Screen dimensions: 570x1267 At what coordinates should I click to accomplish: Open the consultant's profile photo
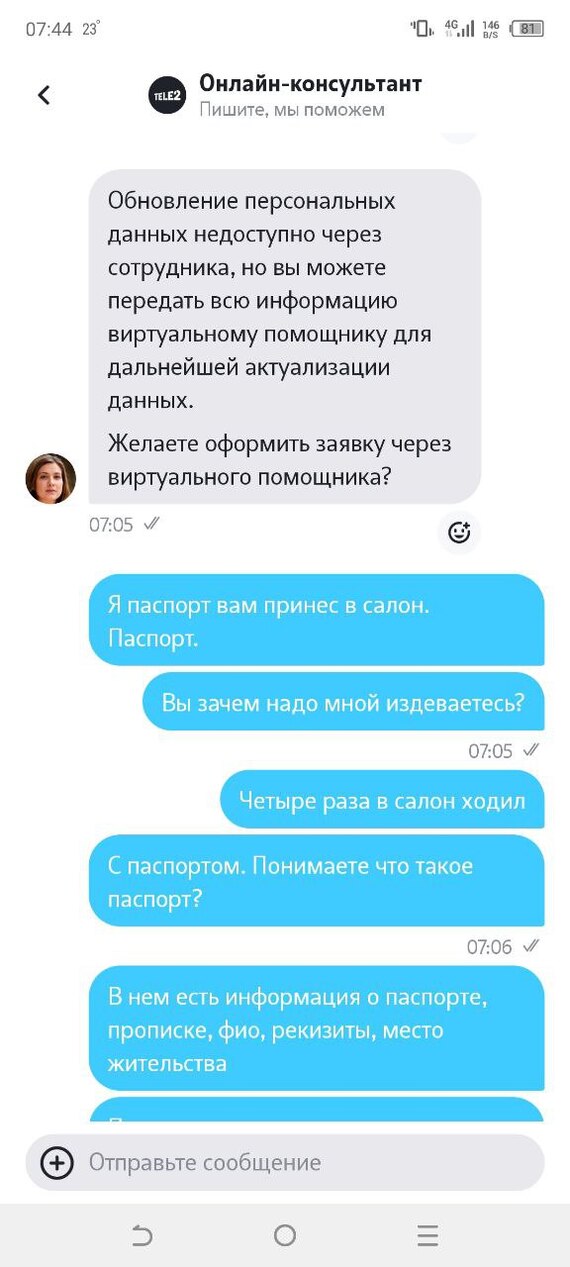[50, 478]
